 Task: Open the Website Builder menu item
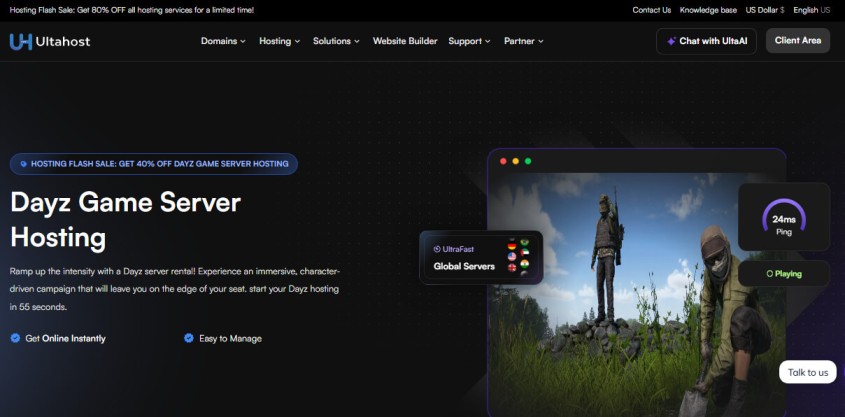tap(405, 41)
